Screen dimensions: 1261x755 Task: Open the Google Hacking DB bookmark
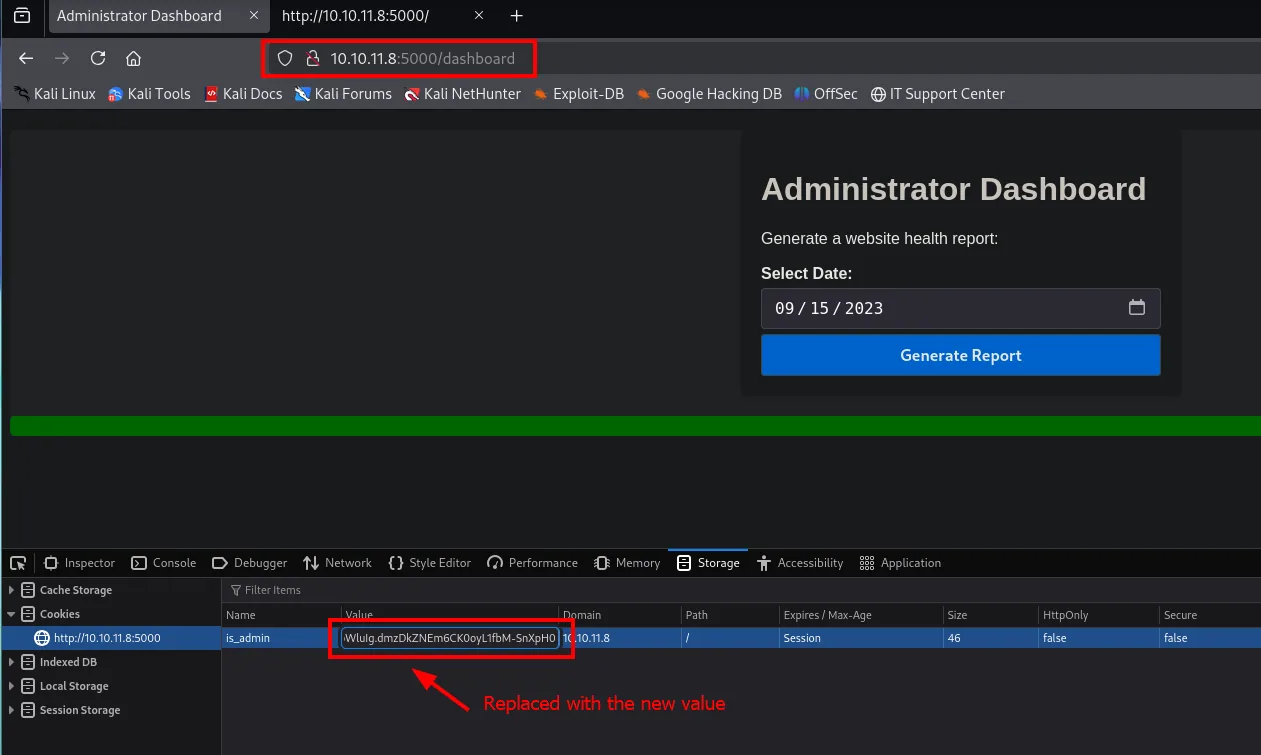point(709,94)
